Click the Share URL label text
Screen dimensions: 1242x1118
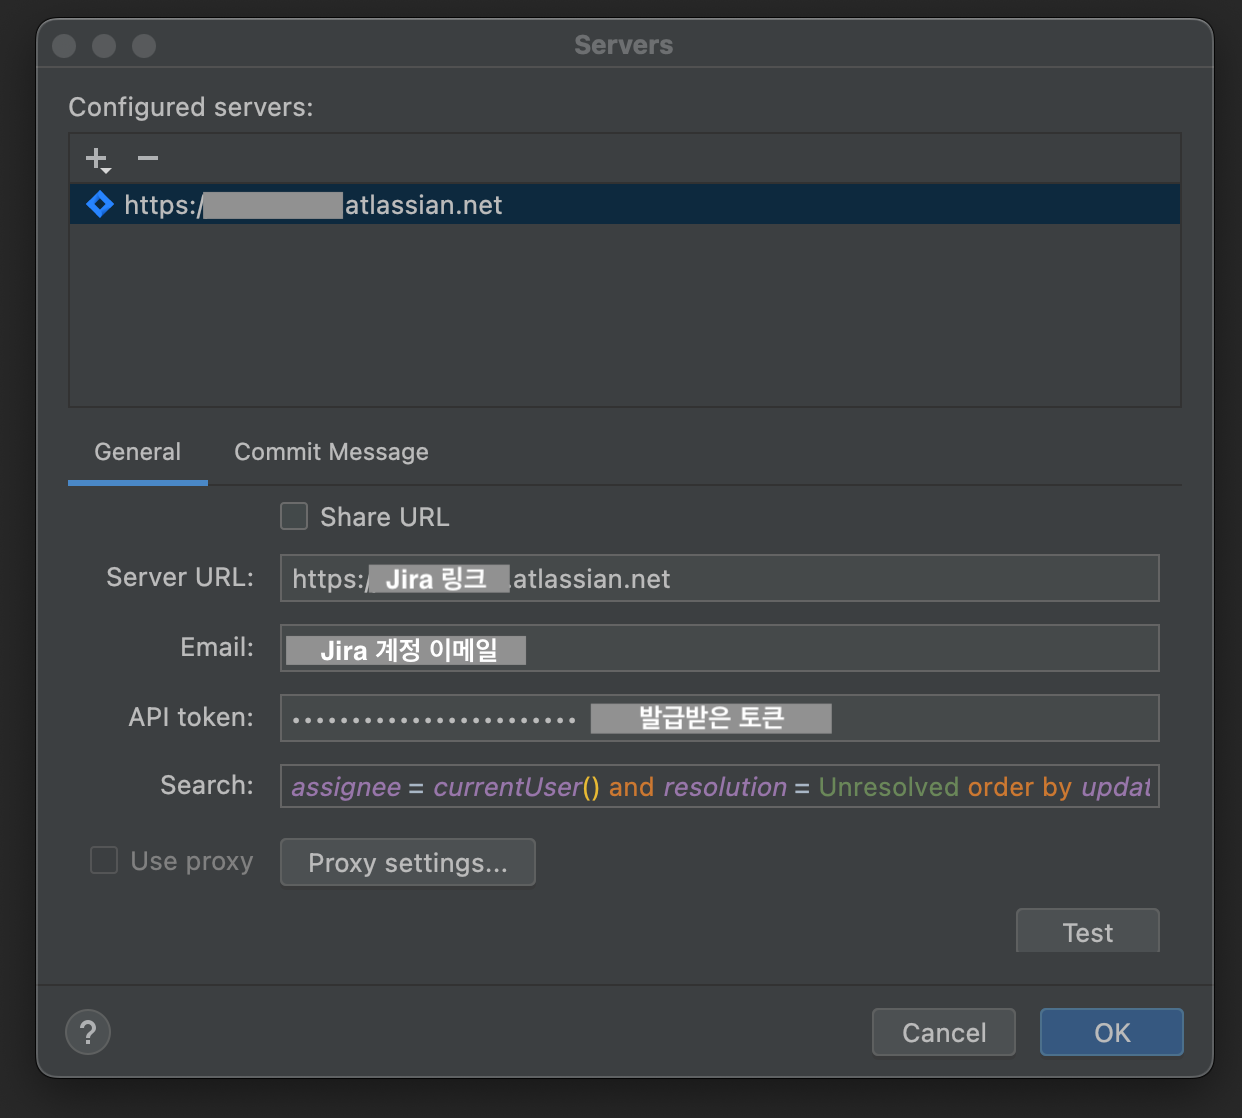(385, 517)
